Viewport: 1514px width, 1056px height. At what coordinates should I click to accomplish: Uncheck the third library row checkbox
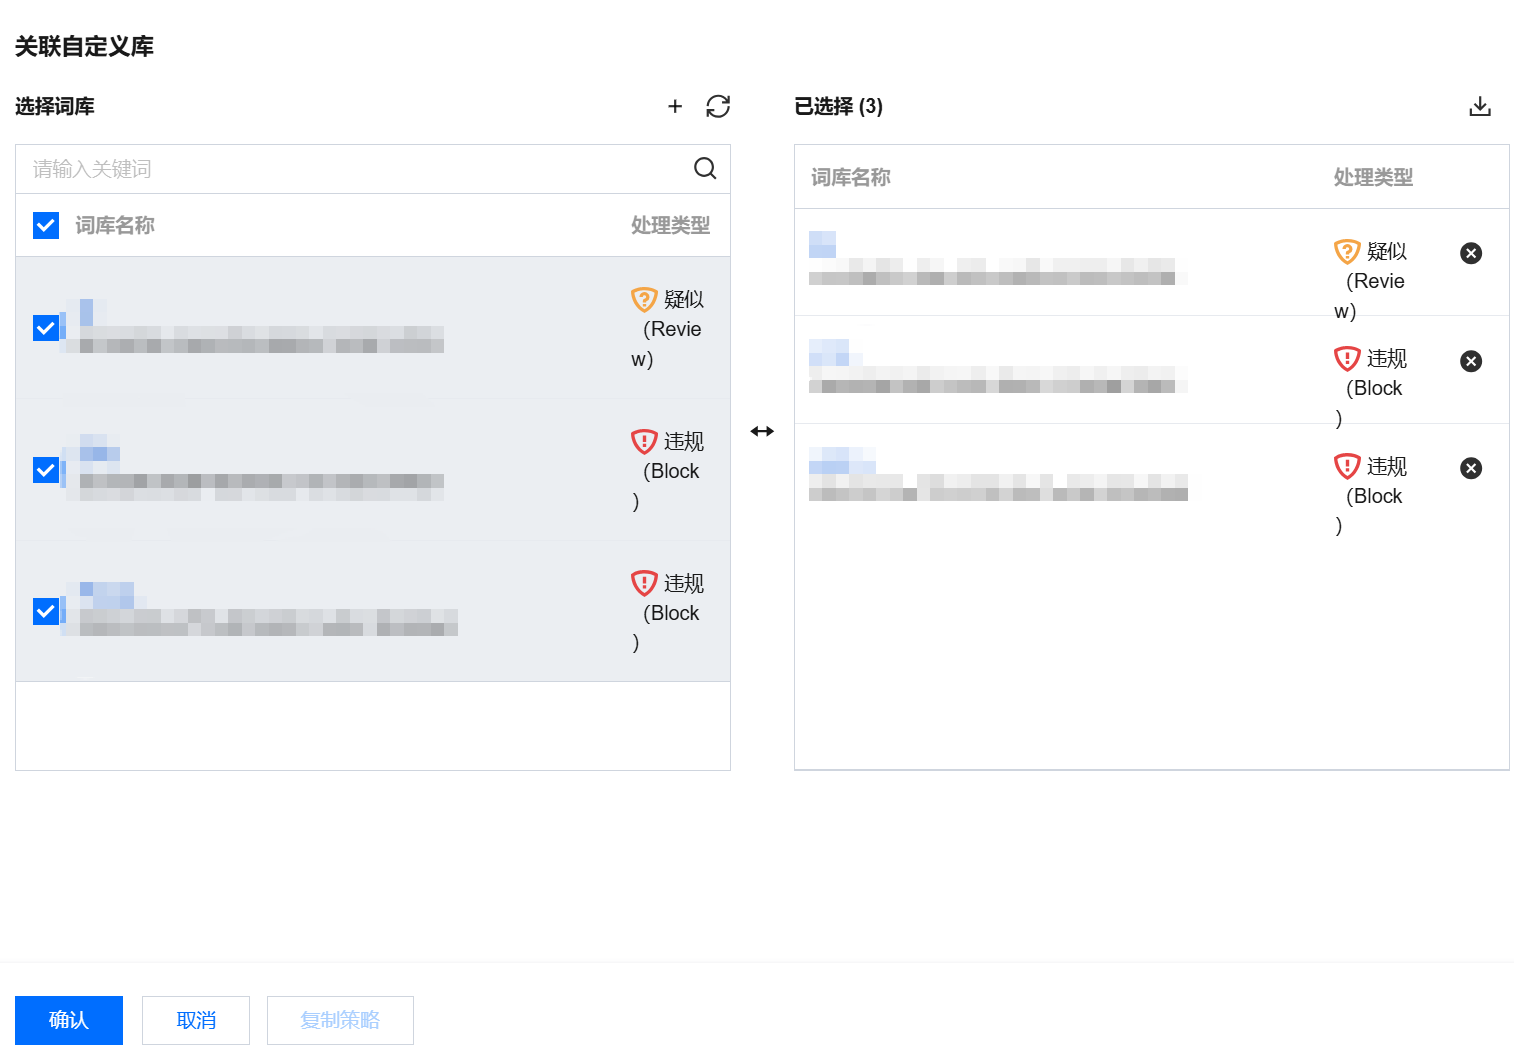click(46, 610)
